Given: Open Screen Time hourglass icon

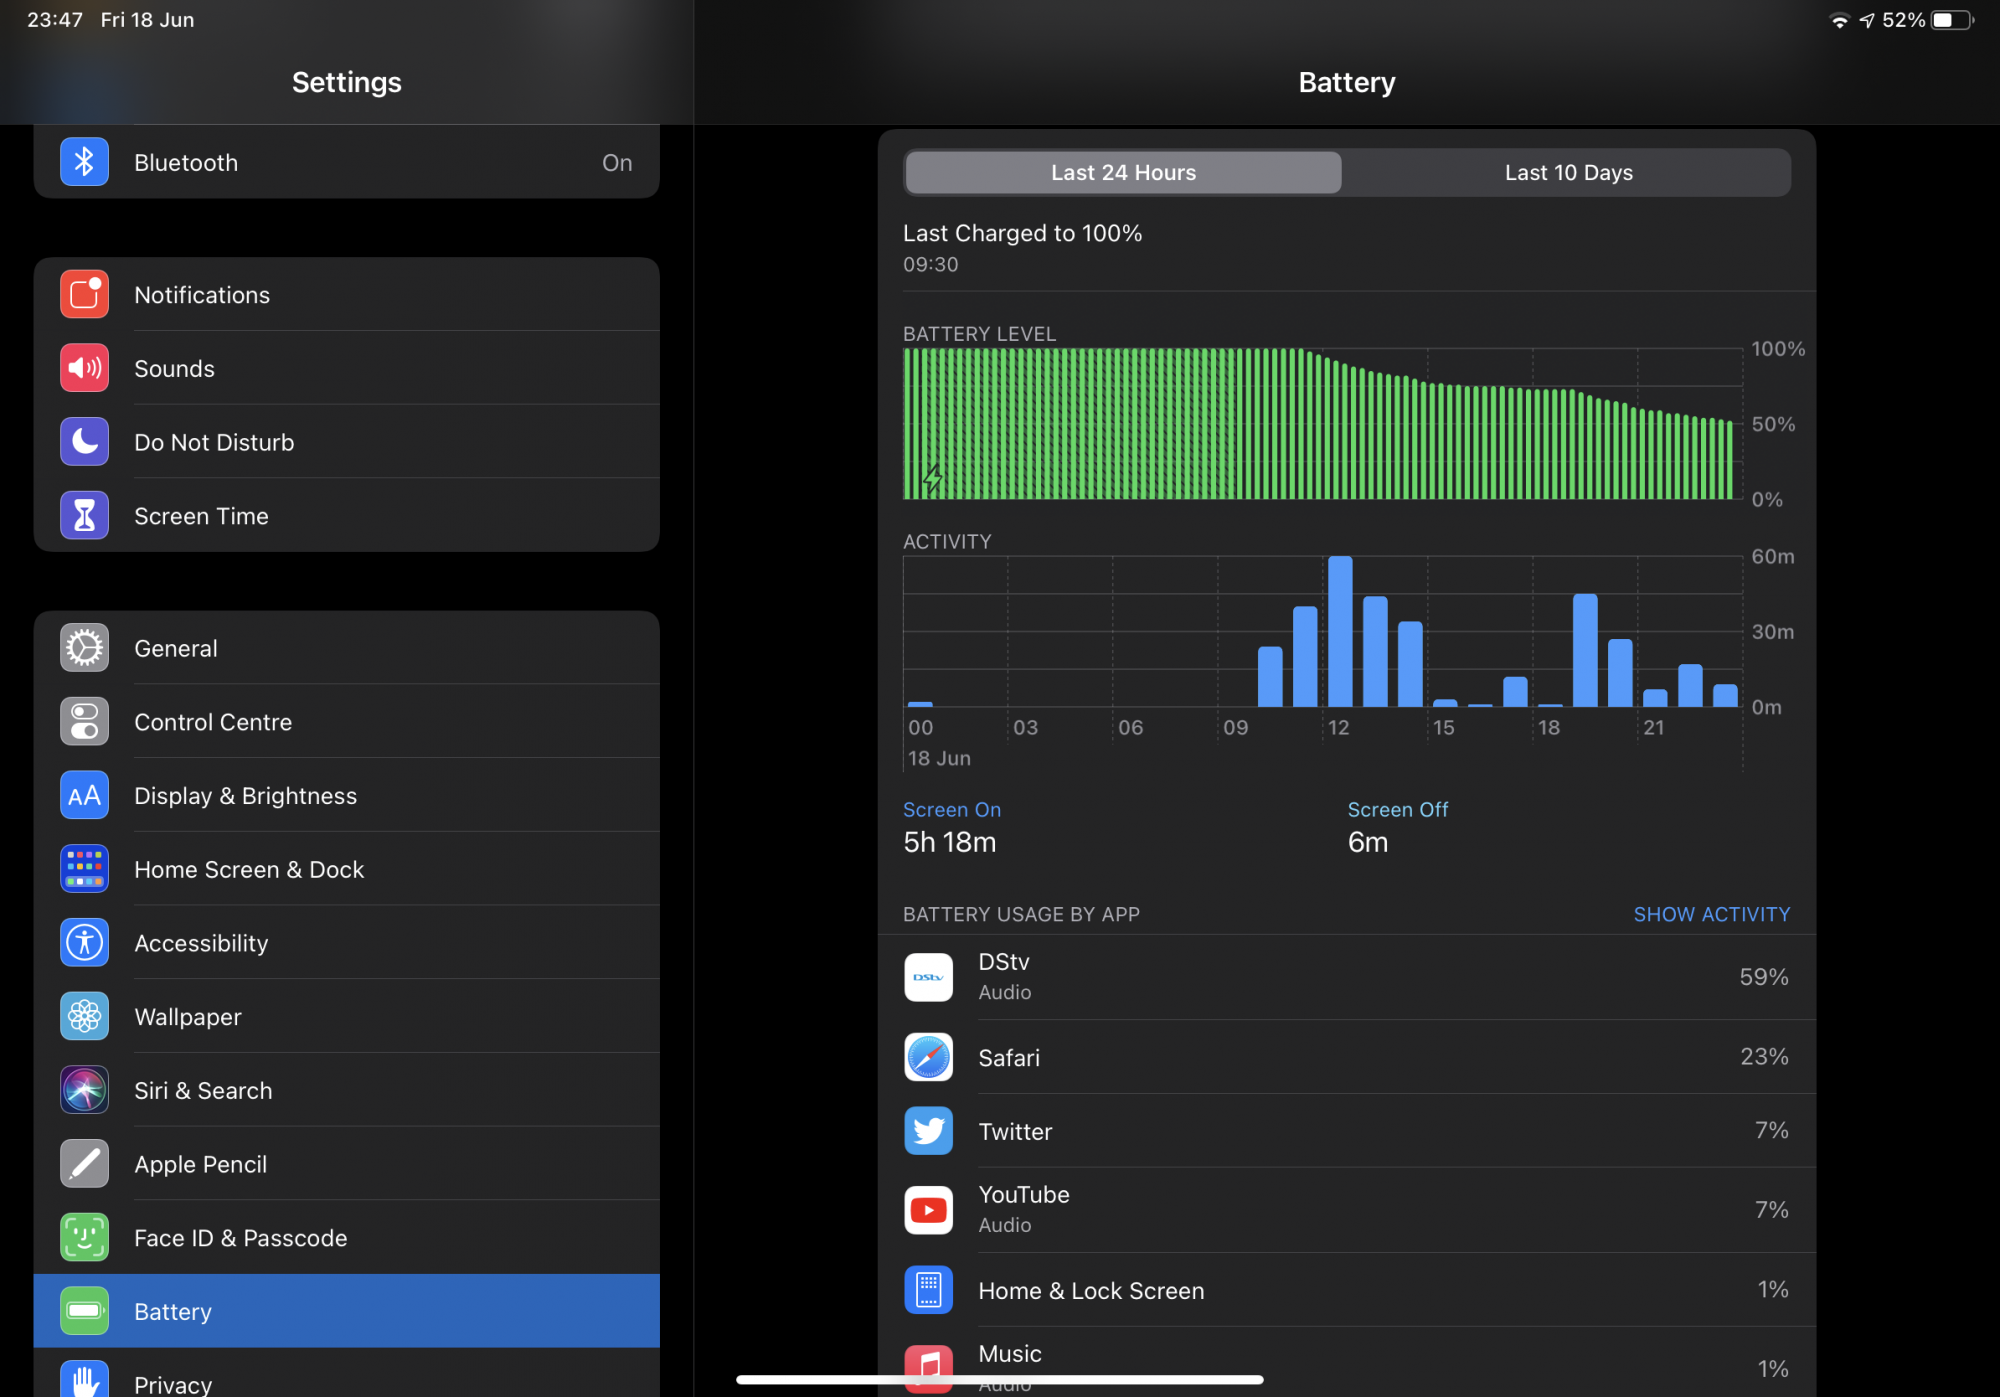Looking at the screenshot, I should 84,516.
